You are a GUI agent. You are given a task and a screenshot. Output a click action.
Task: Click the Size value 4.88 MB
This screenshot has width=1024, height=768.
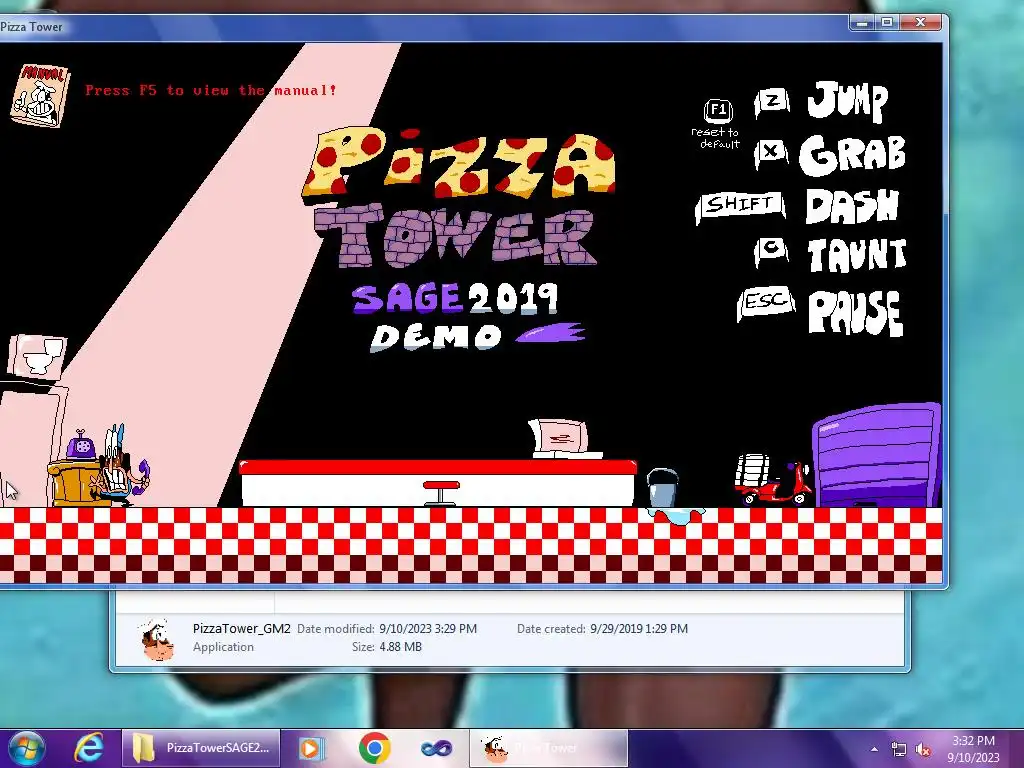(400, 647)
